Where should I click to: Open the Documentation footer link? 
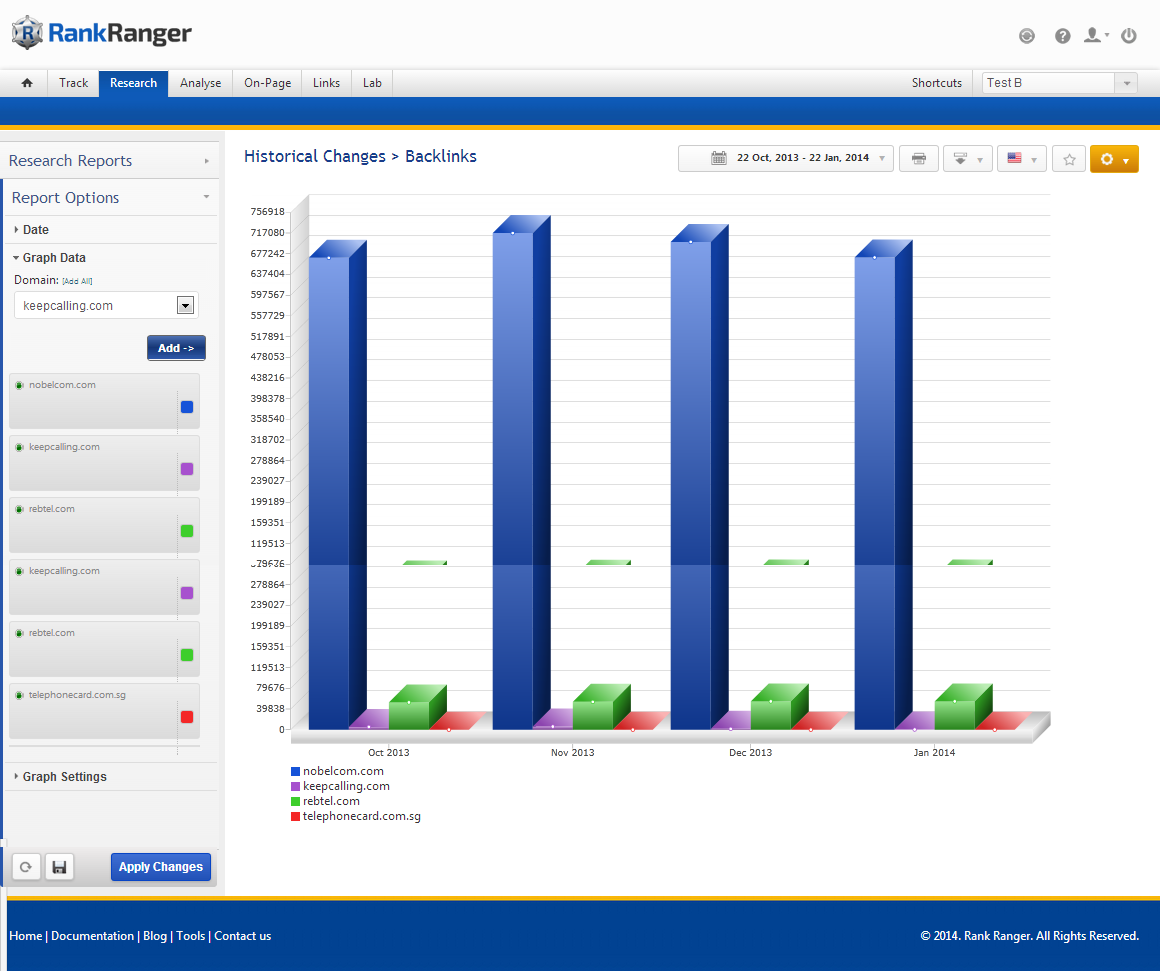tap(92, 936)
